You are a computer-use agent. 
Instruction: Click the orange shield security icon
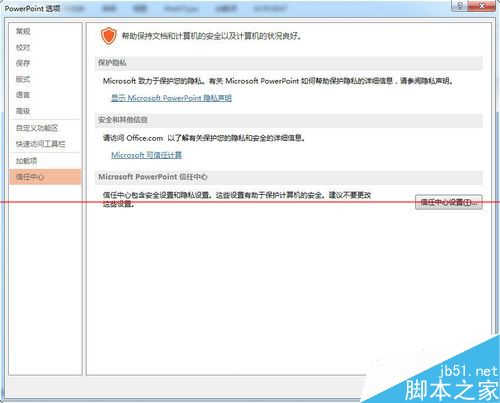pos(109,36)
